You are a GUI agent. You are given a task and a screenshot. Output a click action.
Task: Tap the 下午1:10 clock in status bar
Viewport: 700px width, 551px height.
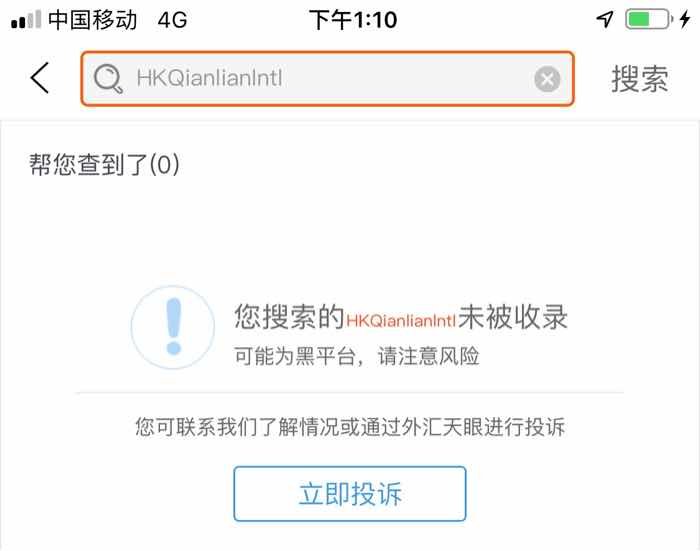[x=353, y=20]
